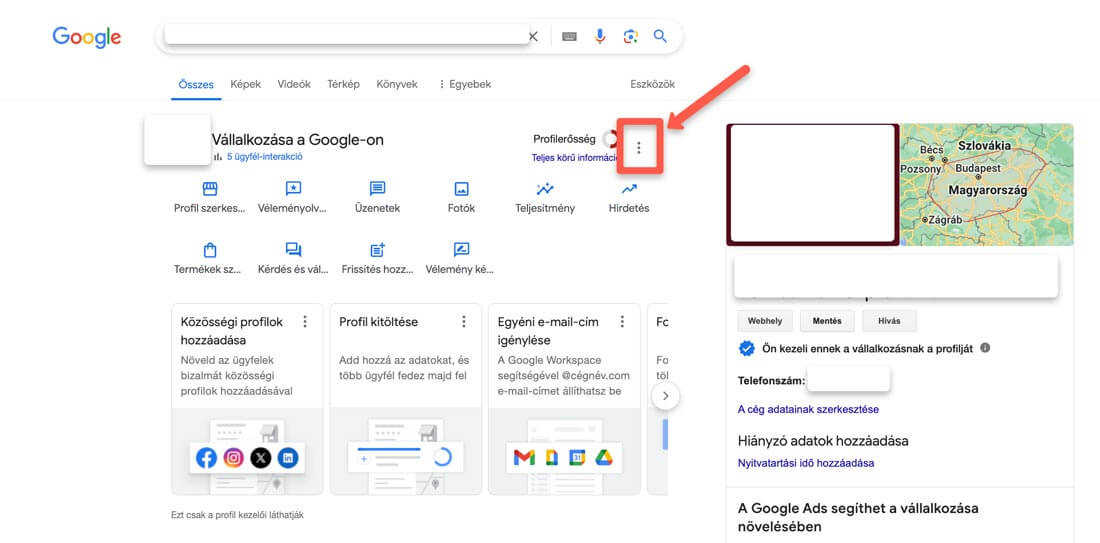Click the Webhely button
The width and height of the screenshot is (1100, 543).
765,321
